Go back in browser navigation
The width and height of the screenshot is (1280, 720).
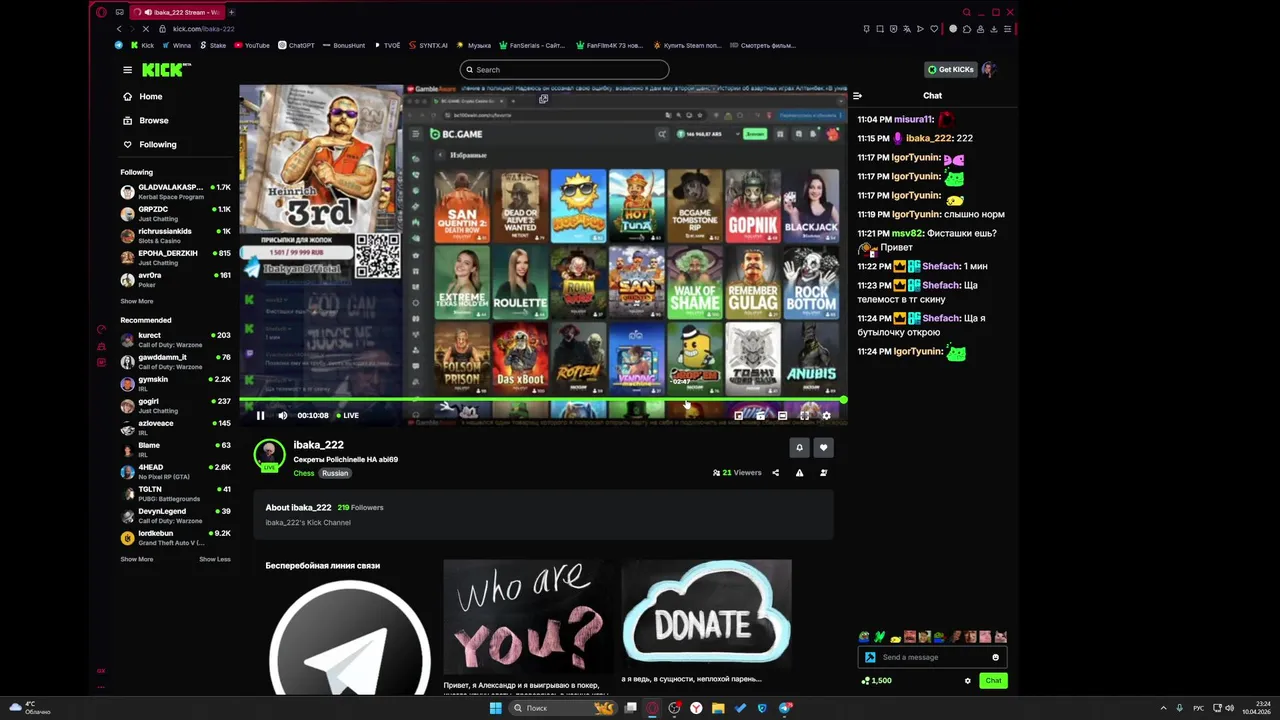[x=119, y=29]
